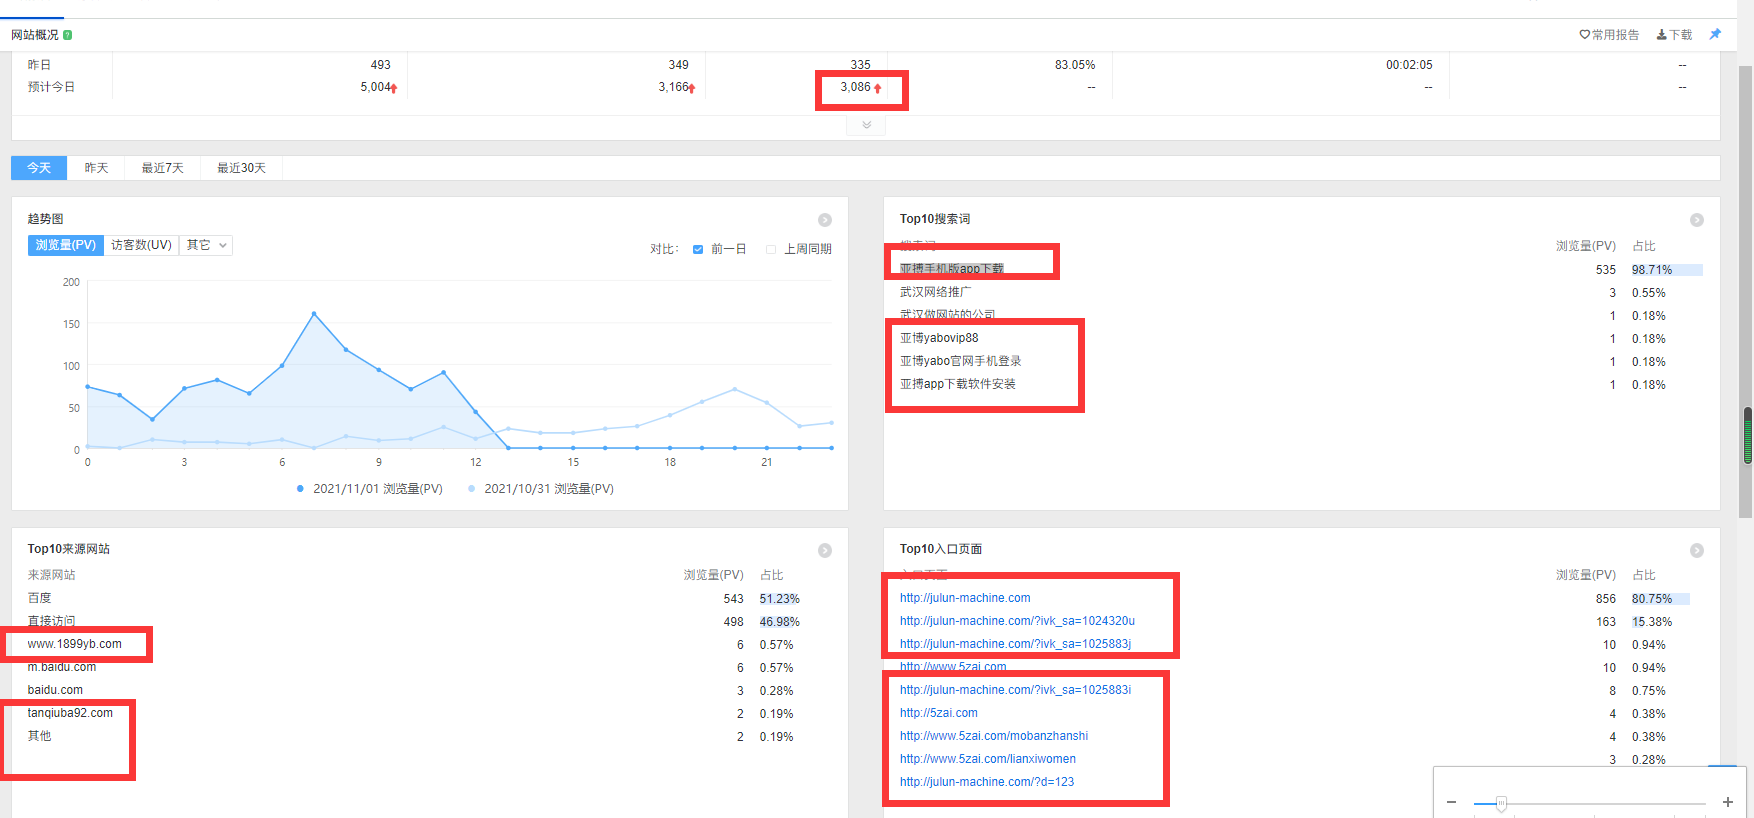
Task: Click the vertical page scrollbar thumb
Action: (1747, 435)
